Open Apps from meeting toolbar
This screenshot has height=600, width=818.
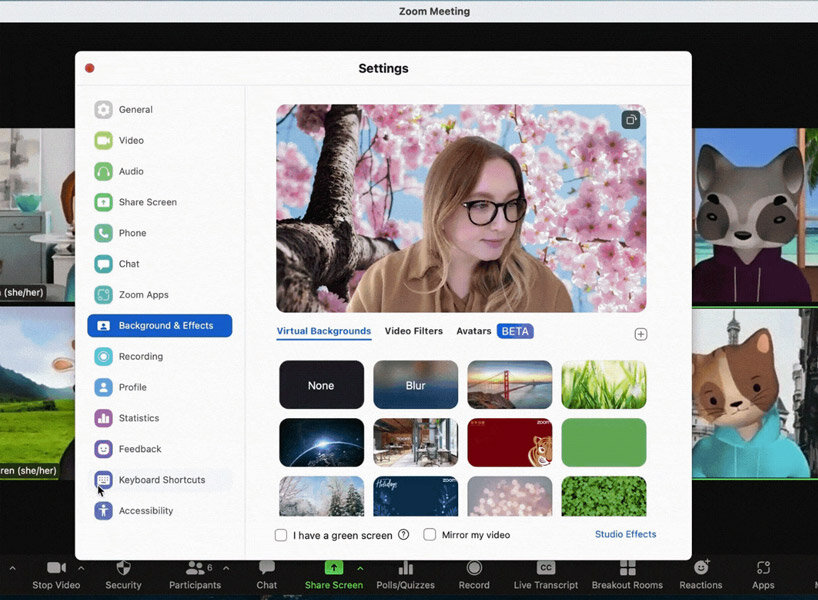(x=763, y=575)
